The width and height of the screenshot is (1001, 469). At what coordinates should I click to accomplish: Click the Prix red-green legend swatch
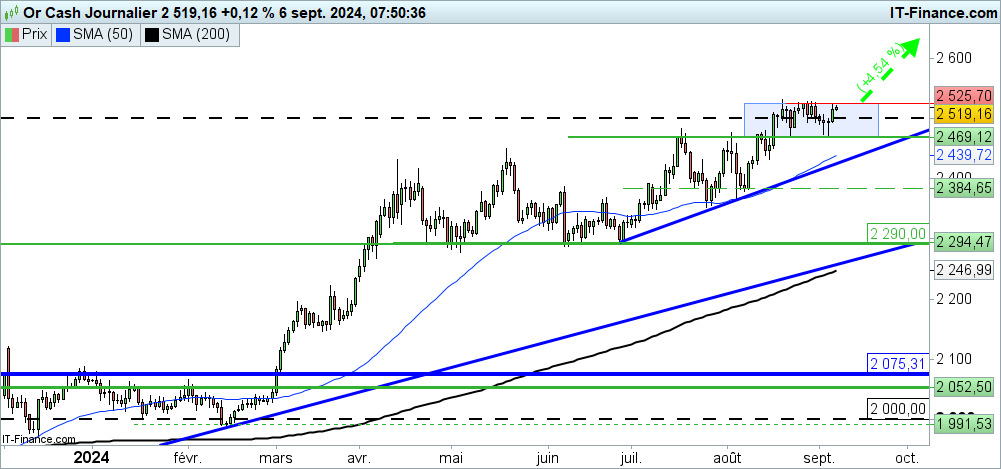[13, 34]
